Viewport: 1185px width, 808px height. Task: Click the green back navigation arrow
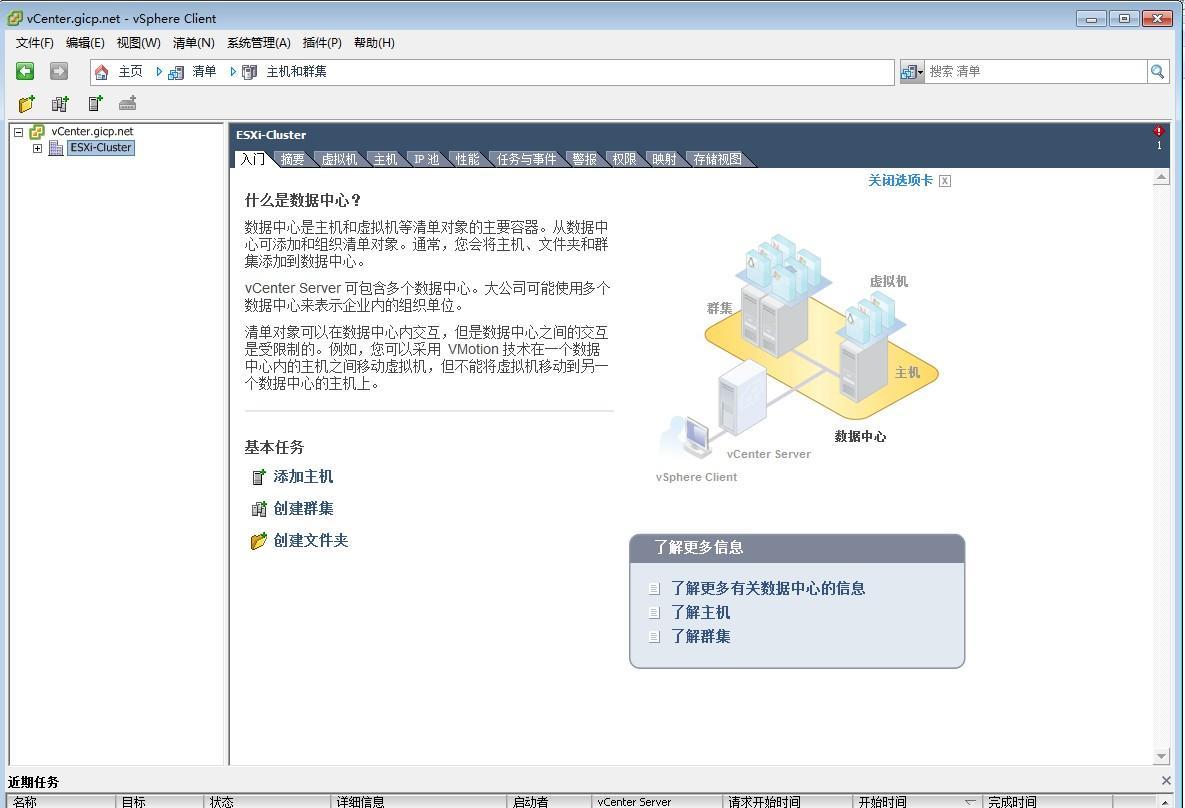click(25, 71)
